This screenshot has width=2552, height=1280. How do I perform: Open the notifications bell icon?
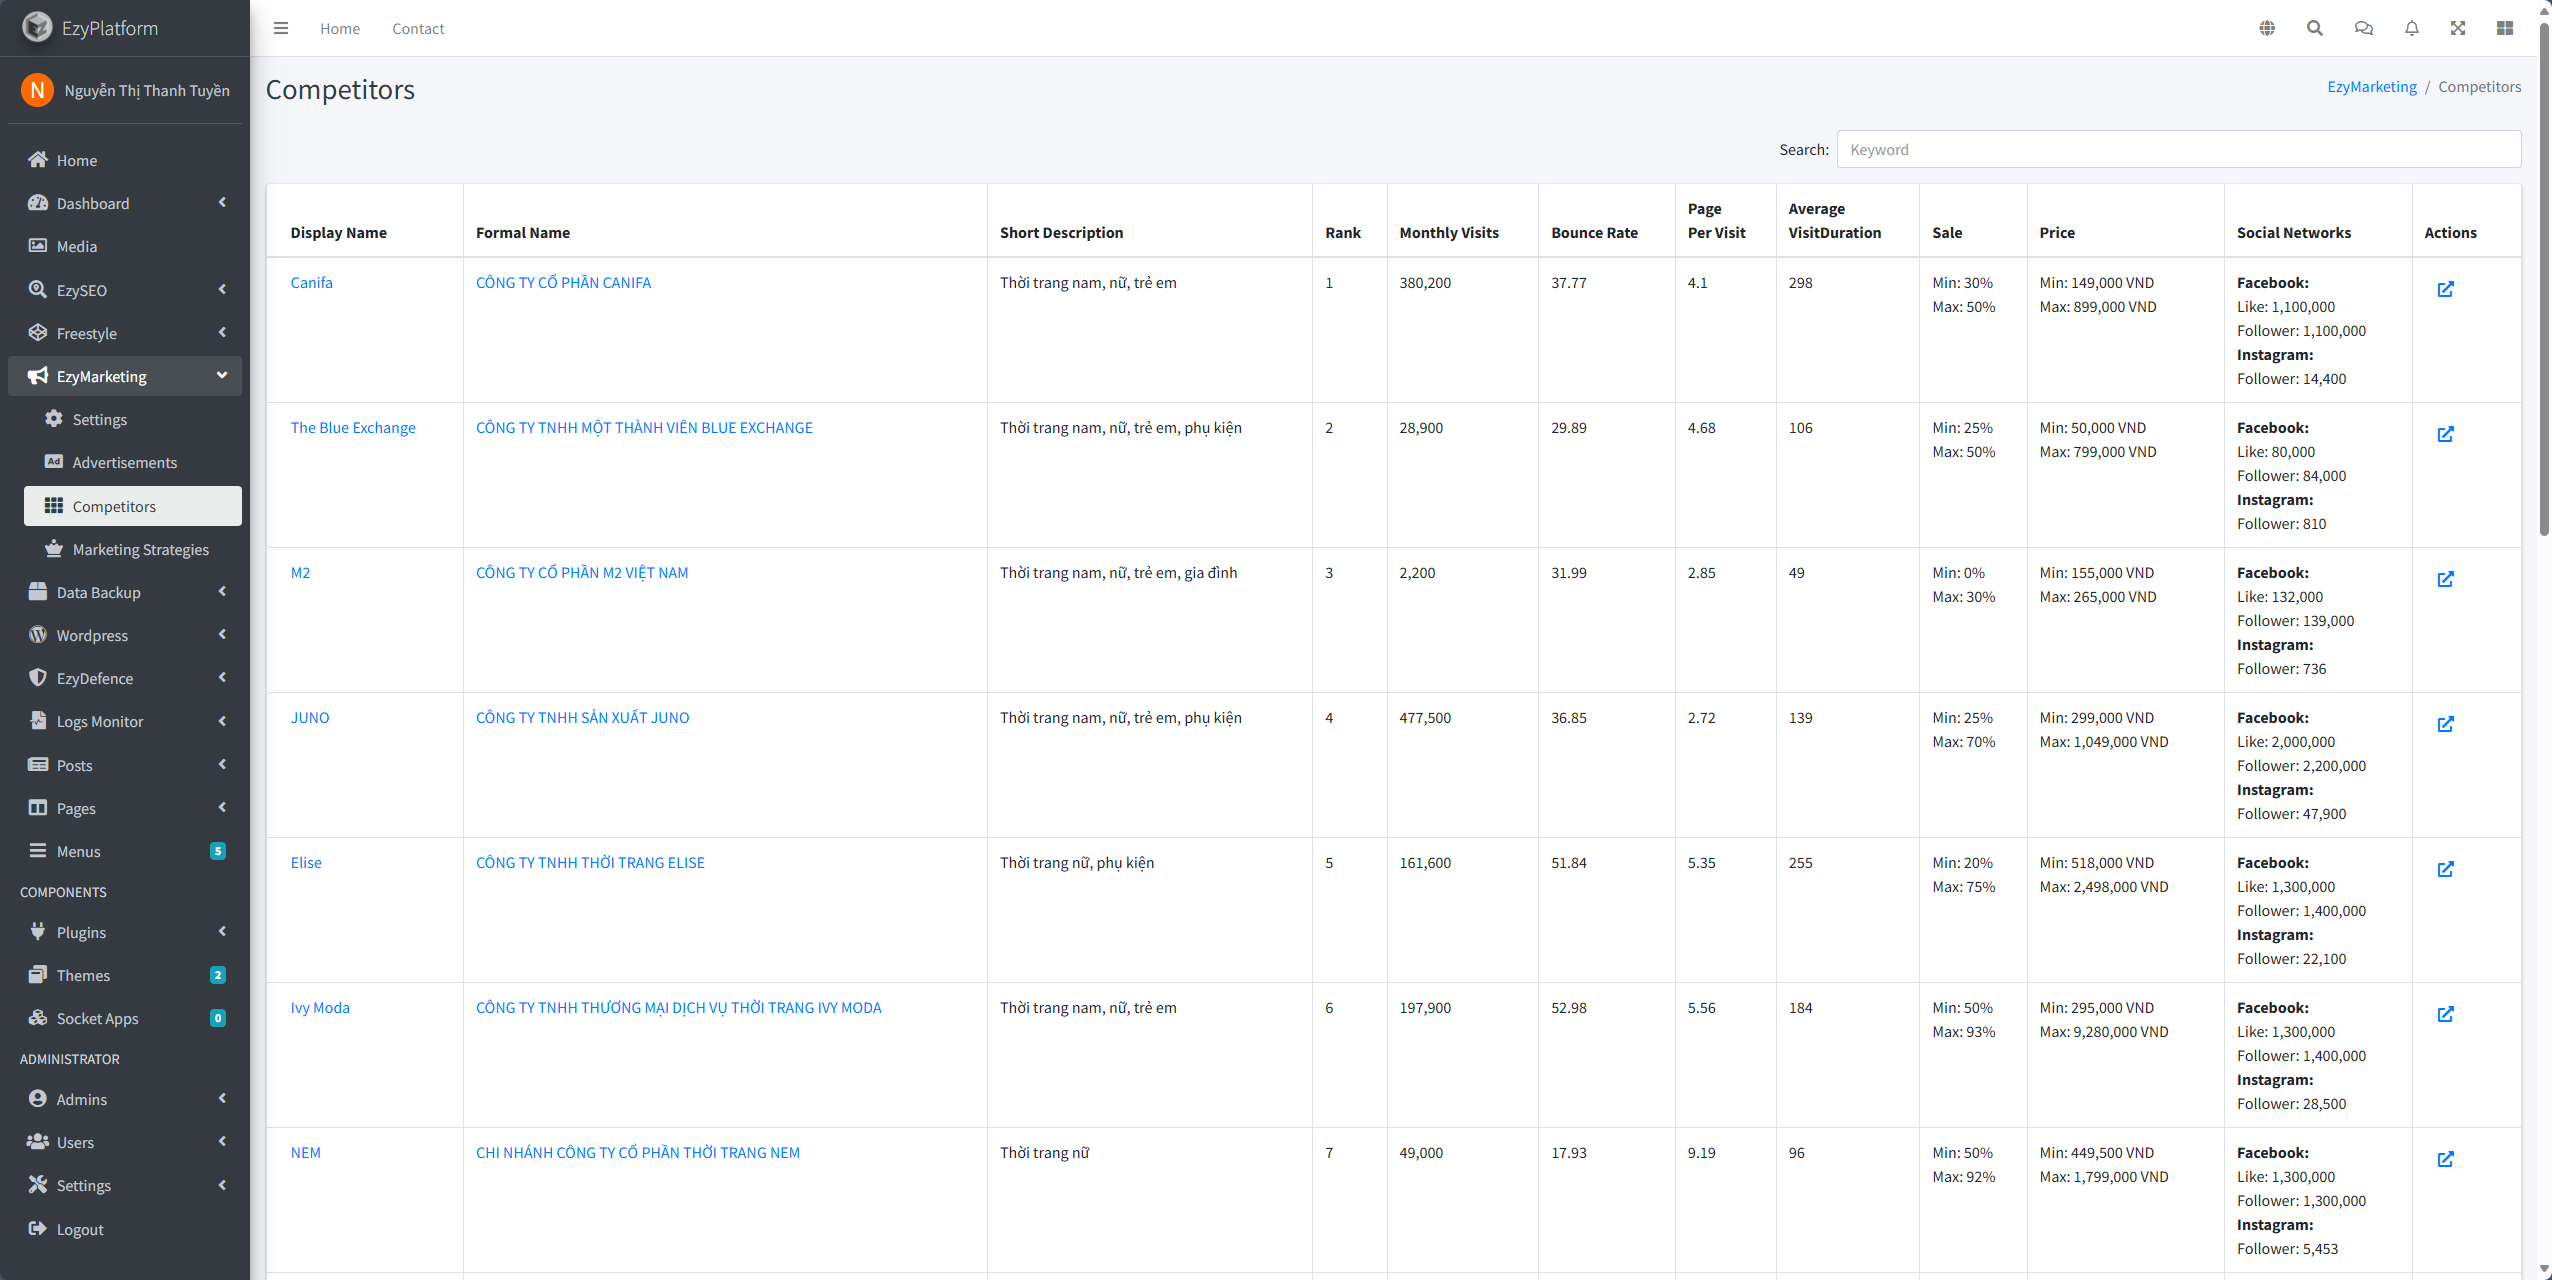(2412, 28)
